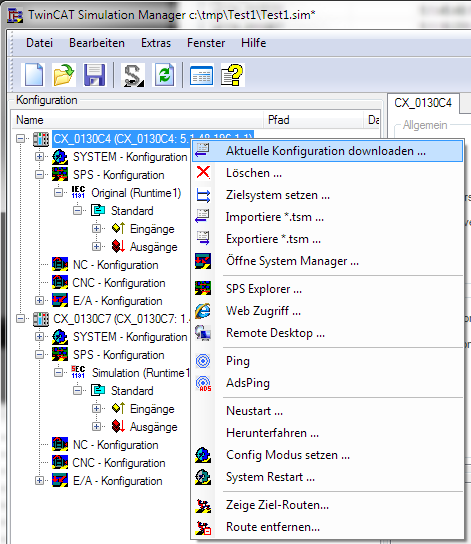Click the Pfad column header
This screenshot has width=471, height=544.
point(313,120)
